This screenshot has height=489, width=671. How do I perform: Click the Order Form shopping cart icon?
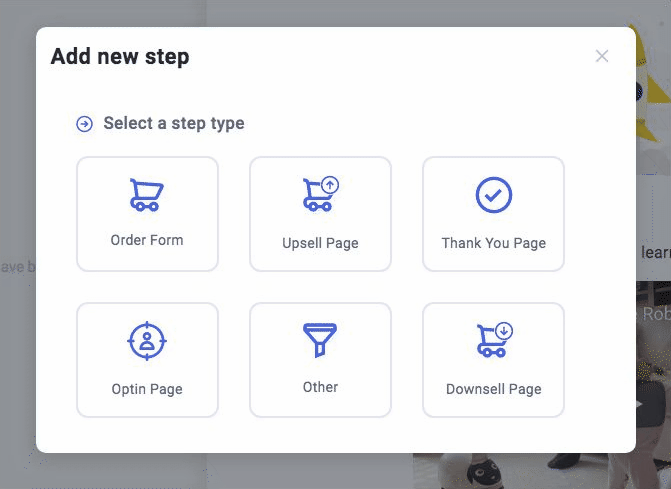(x=147, y=195)
